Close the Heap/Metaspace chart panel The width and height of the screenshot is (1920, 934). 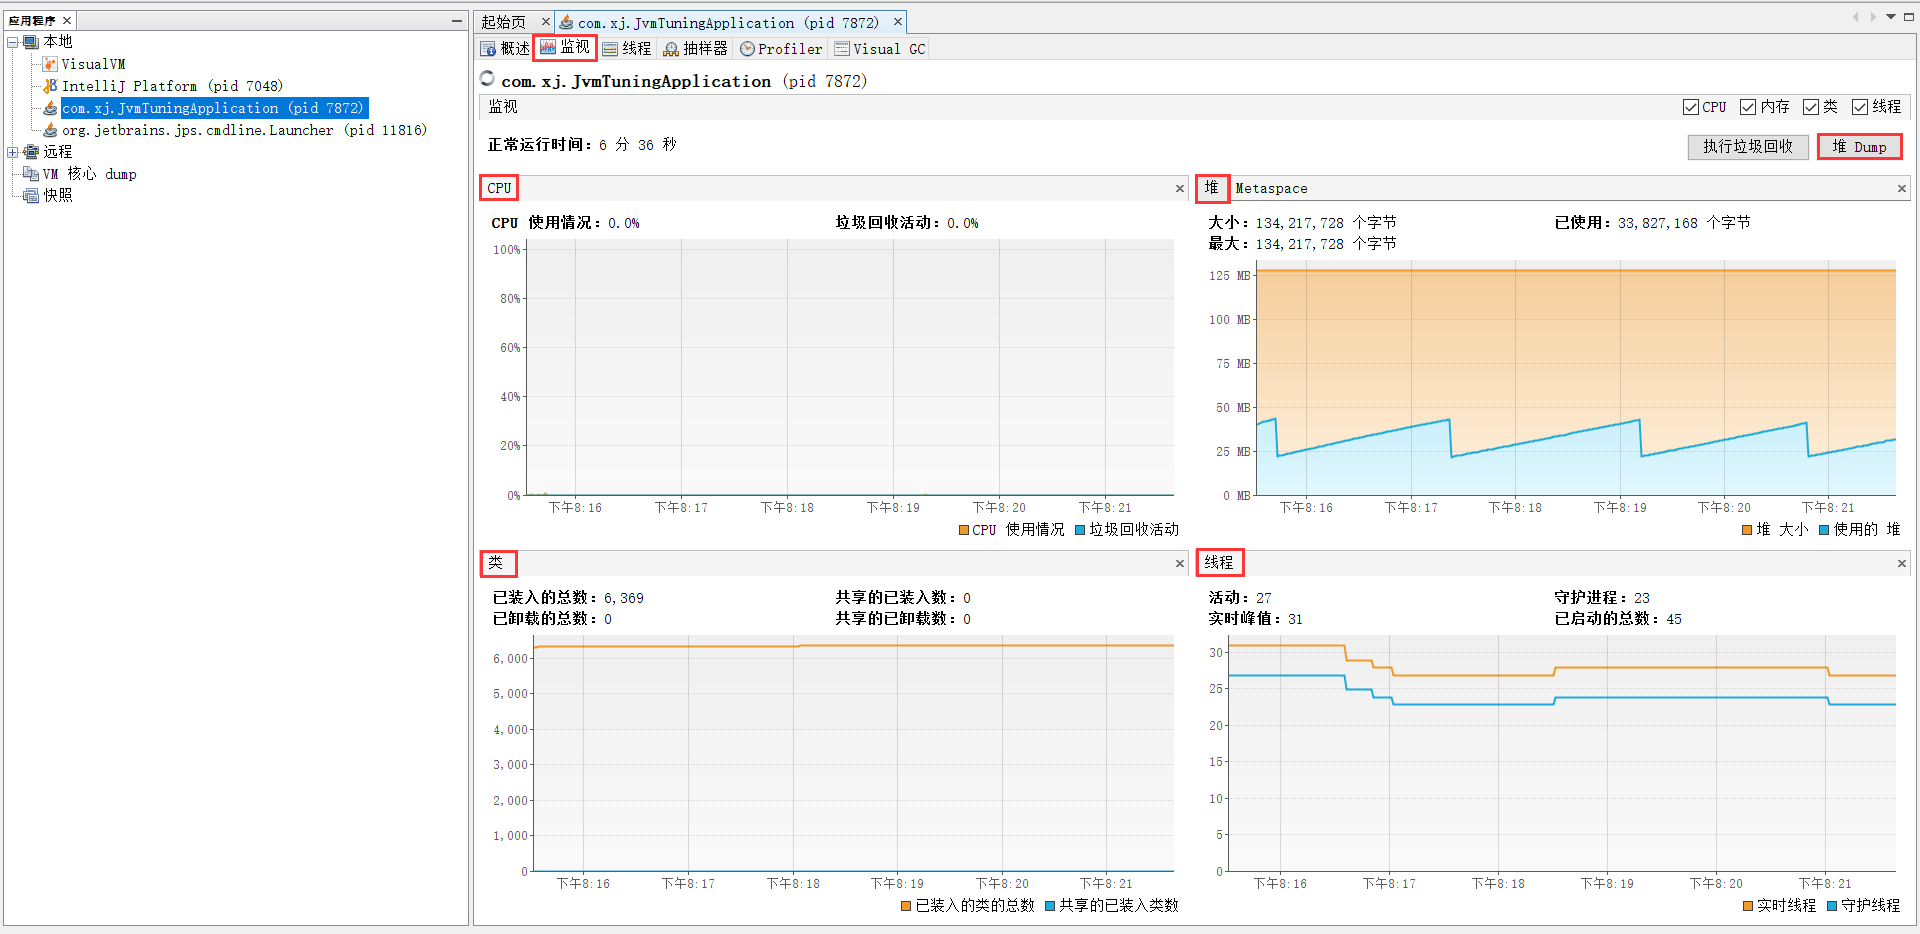(x=1901, y=188)
